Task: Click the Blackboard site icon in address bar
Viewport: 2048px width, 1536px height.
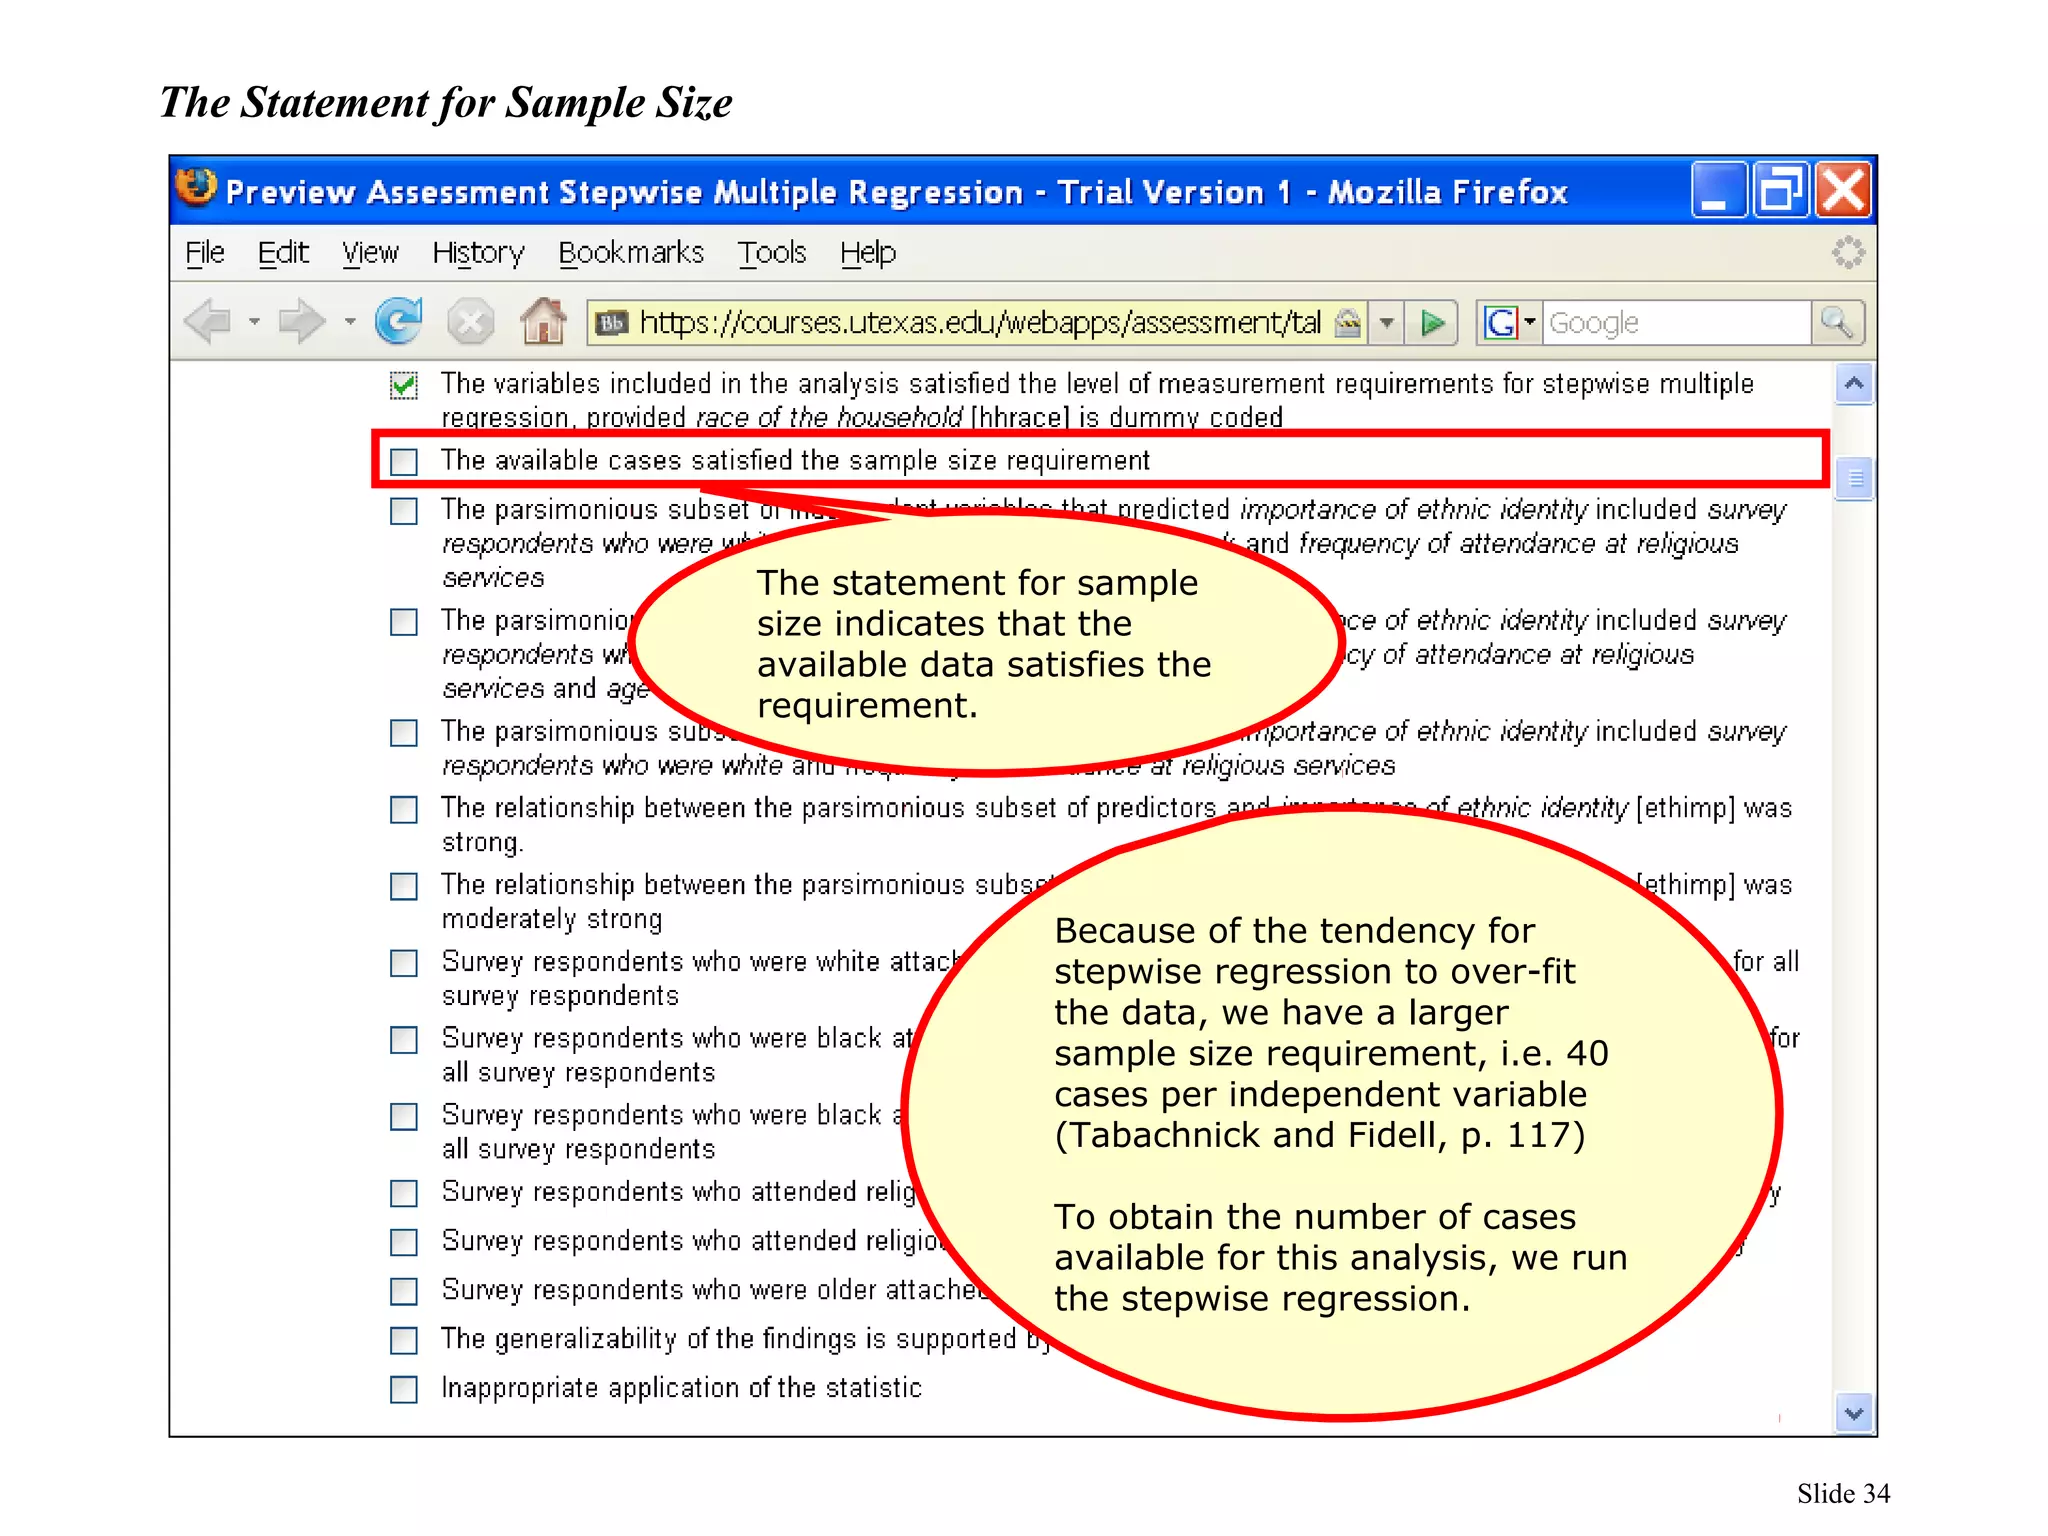Action: tap(611, 323)
